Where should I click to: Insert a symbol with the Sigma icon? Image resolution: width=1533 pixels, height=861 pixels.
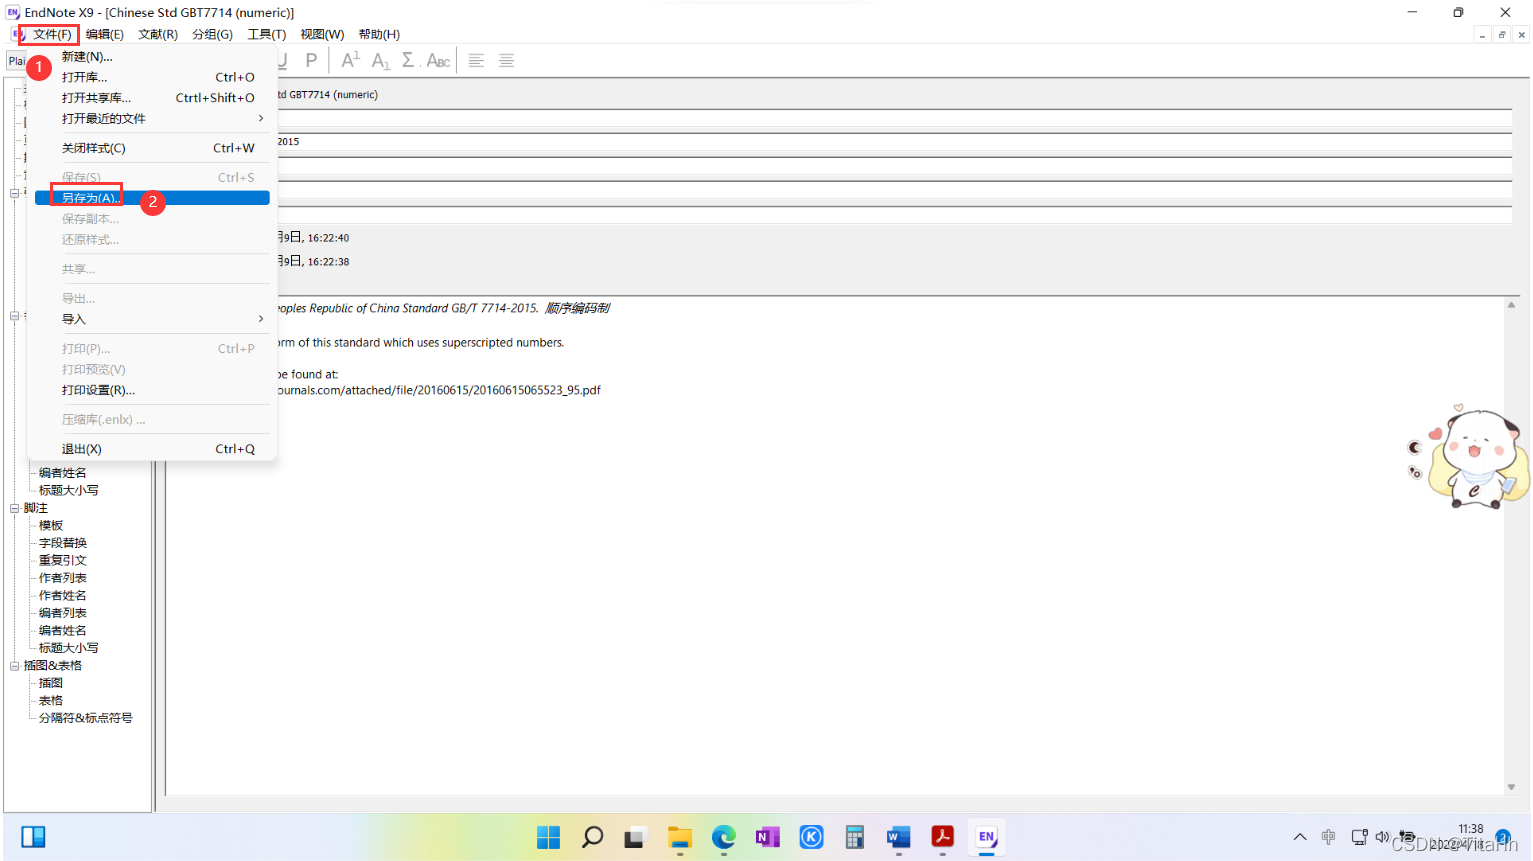click(408, 60)
